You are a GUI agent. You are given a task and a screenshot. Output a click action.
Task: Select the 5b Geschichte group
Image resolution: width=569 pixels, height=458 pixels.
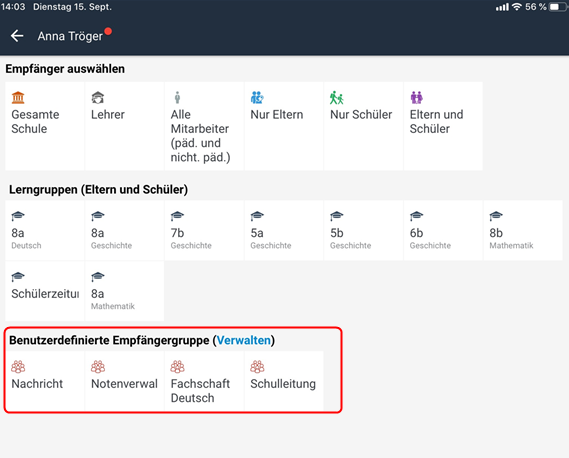coord(363,230)
